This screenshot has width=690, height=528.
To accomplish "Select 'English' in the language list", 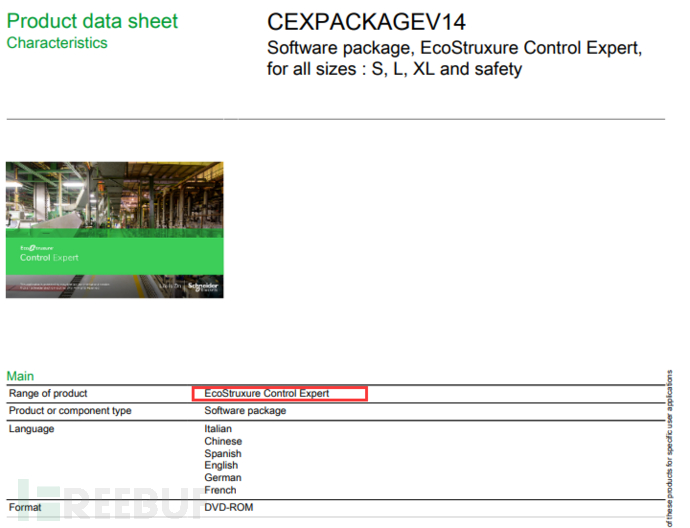I will tap(221, 466).
